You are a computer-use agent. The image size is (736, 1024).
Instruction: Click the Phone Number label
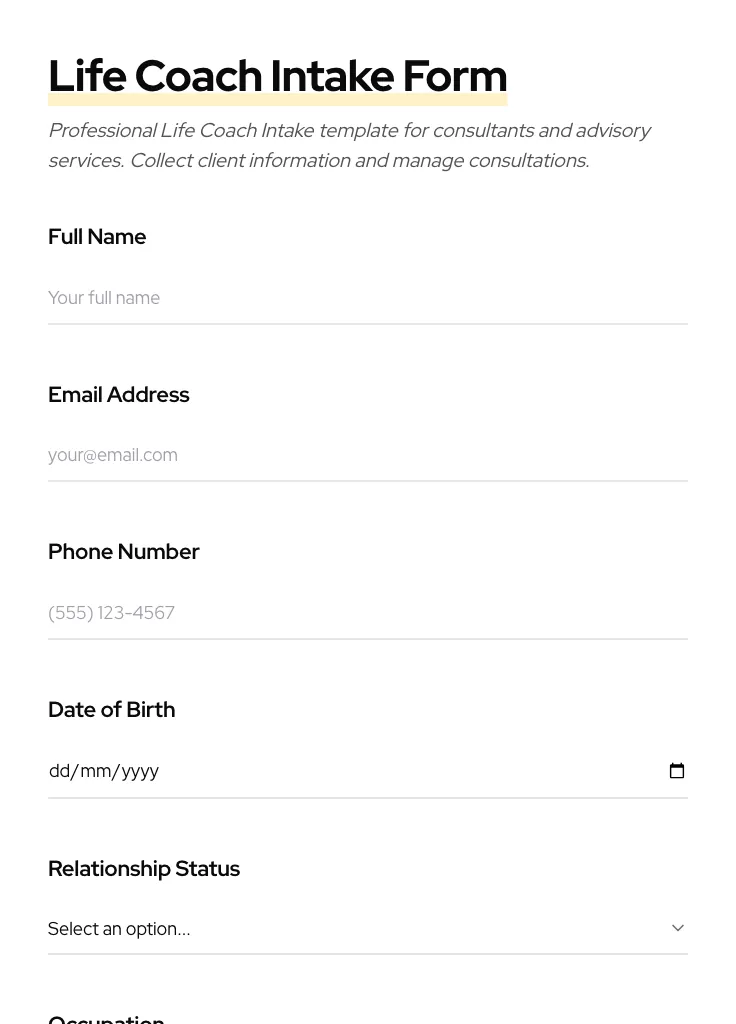(123, 552)
